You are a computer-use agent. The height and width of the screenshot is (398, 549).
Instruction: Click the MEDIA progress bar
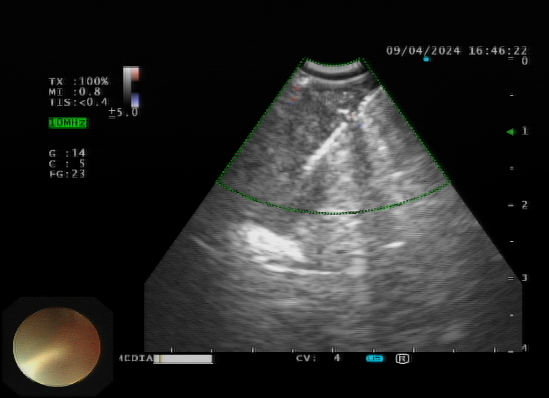(x=183, y=359)
